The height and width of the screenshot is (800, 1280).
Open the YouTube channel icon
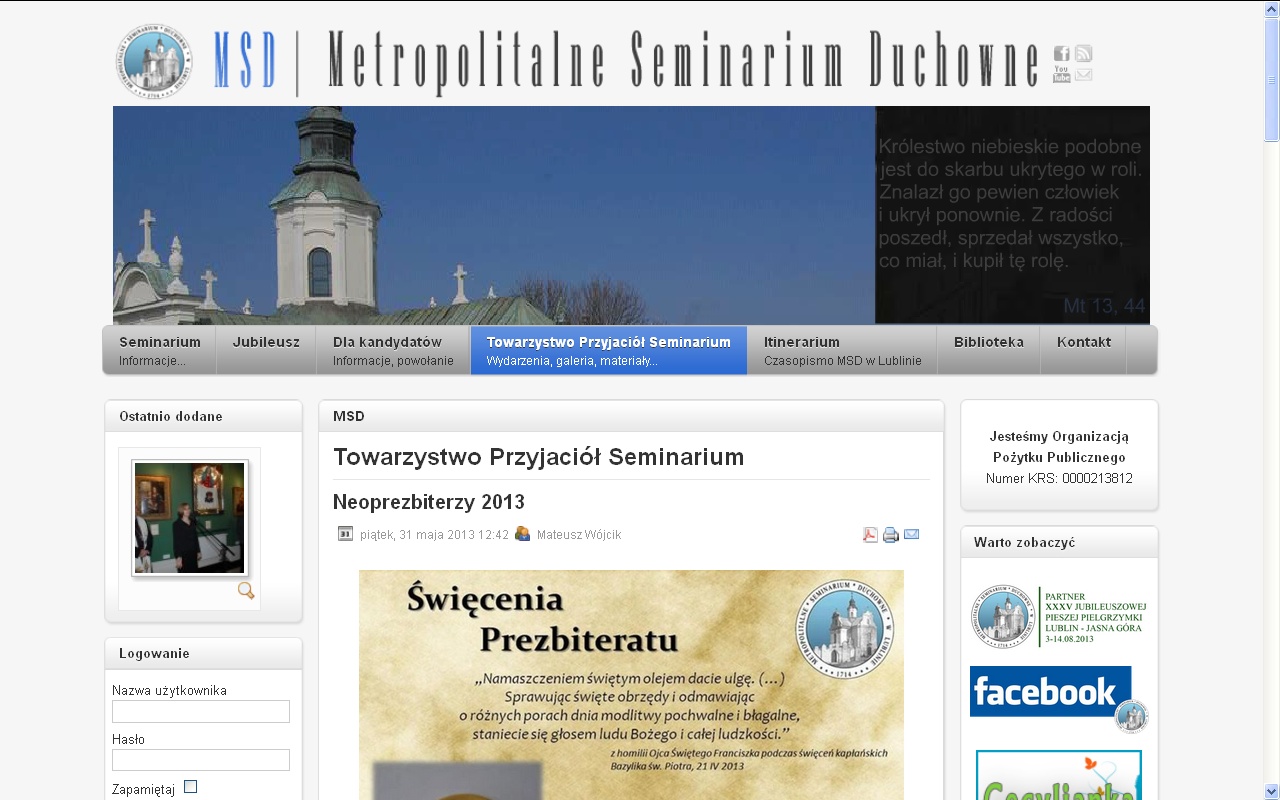[x=1061, y=74]
